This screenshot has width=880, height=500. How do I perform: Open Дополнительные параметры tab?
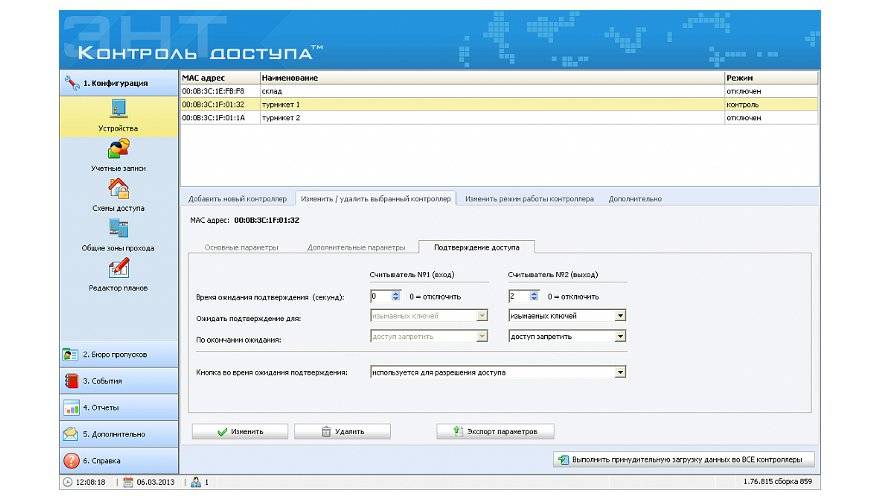tap(356, 247)
